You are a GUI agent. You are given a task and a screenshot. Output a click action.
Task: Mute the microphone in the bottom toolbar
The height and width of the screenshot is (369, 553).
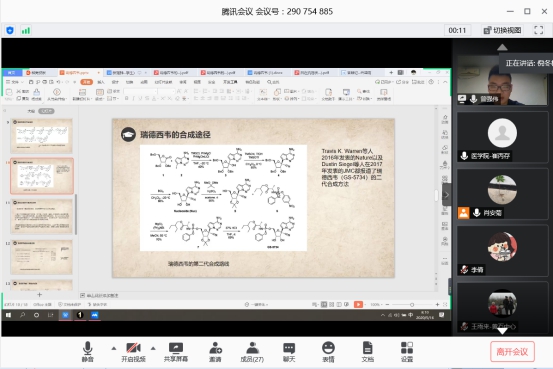[87, 352]
